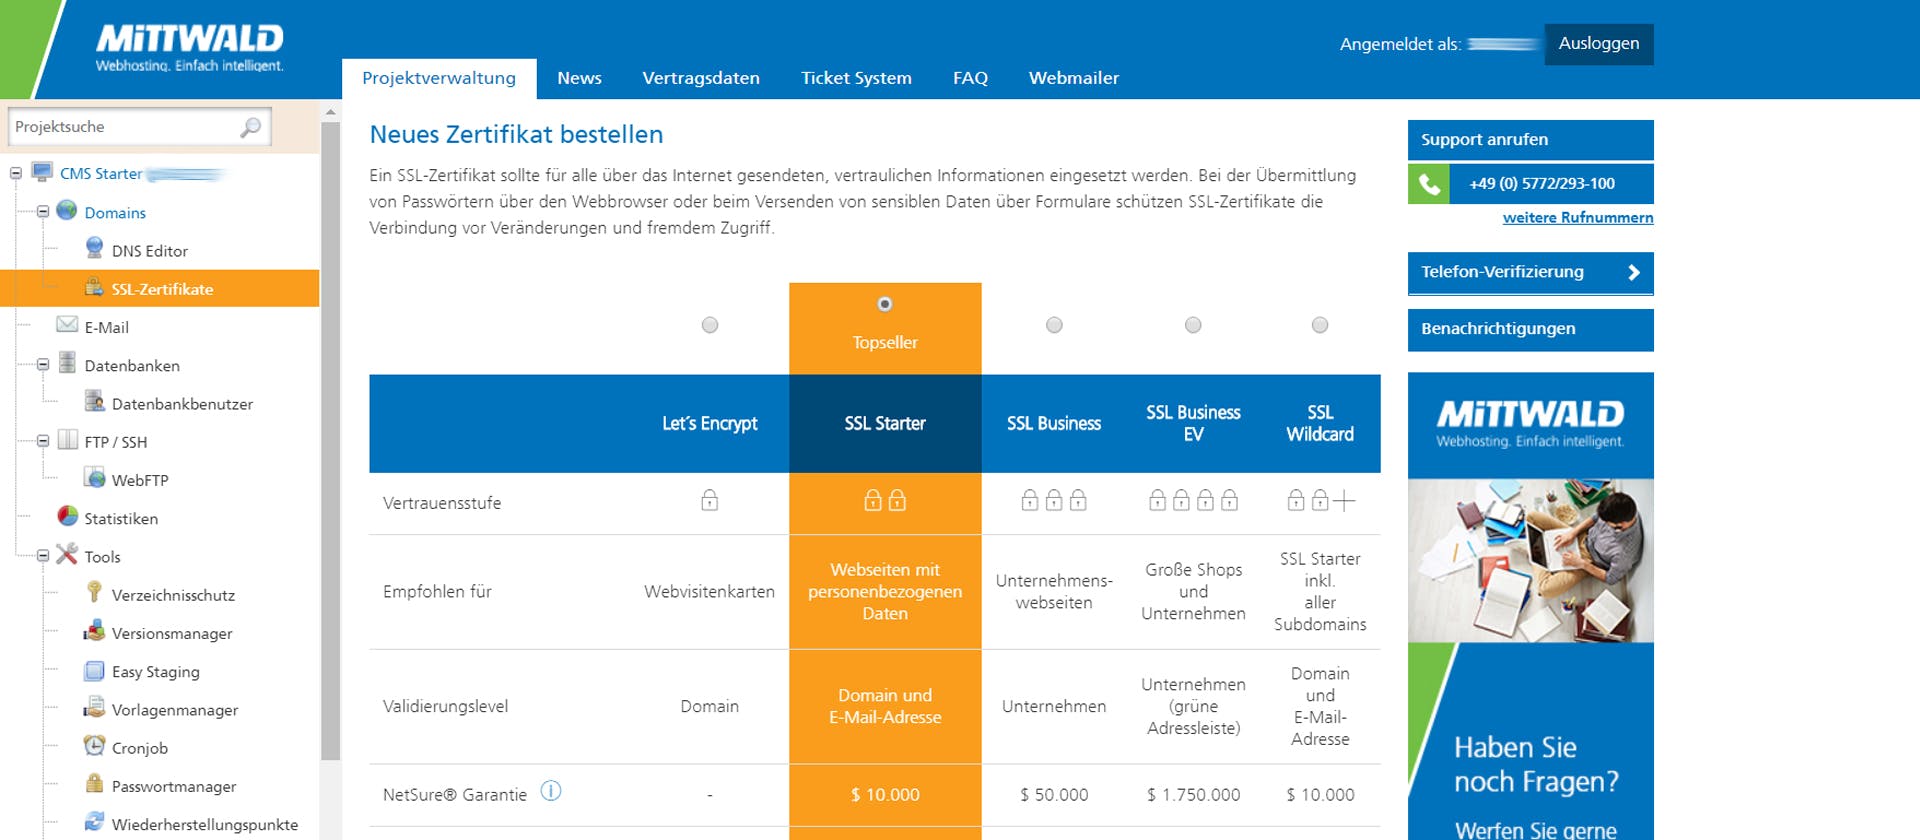Click the Vorlagenmanager icon
Image resolution: width=1920 pixels, height=840 pixels.
coord(94,707)
